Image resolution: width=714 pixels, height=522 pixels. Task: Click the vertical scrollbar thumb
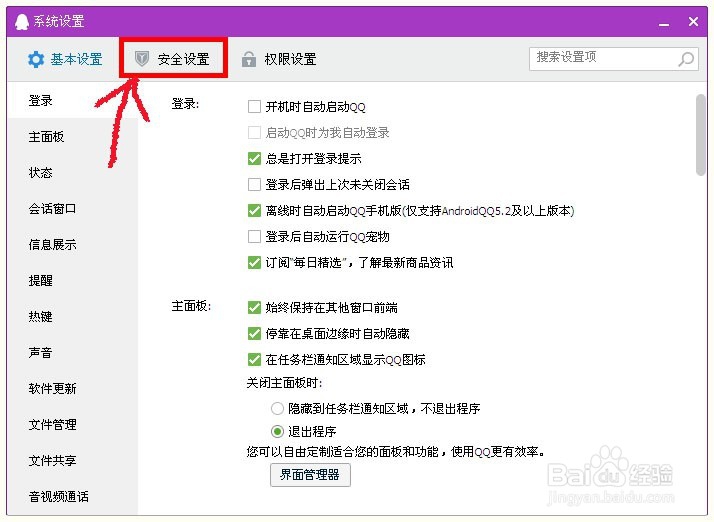(x=701, y=134)
